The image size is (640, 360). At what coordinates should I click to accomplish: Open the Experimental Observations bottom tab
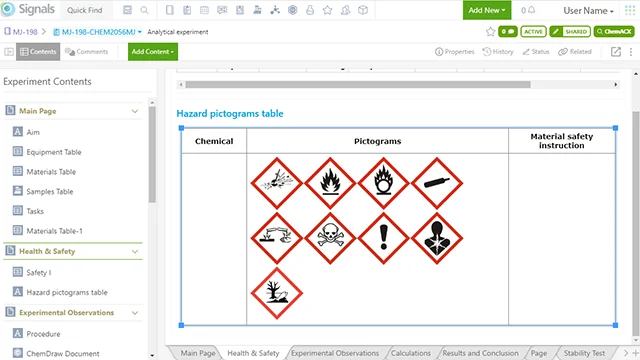335,353
